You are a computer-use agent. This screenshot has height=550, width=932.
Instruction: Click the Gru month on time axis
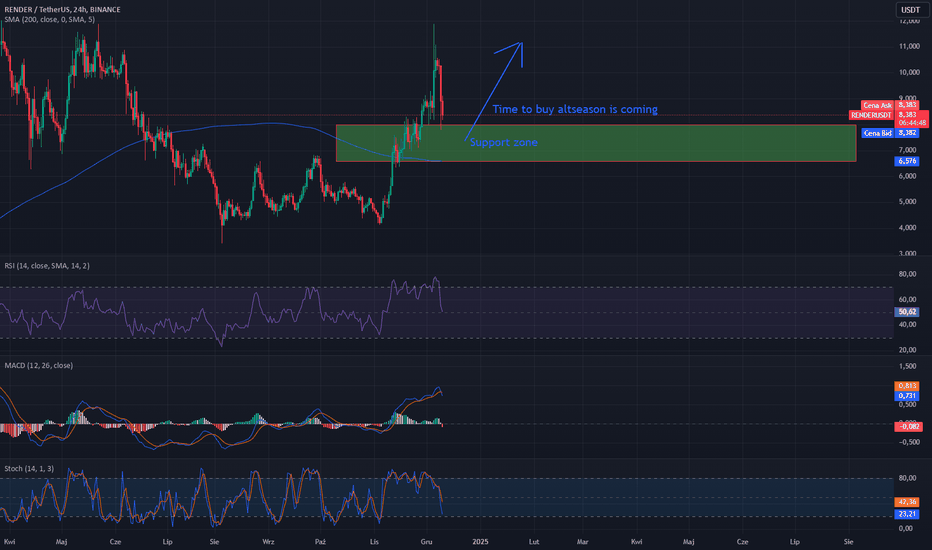click(x=426, y=542)
